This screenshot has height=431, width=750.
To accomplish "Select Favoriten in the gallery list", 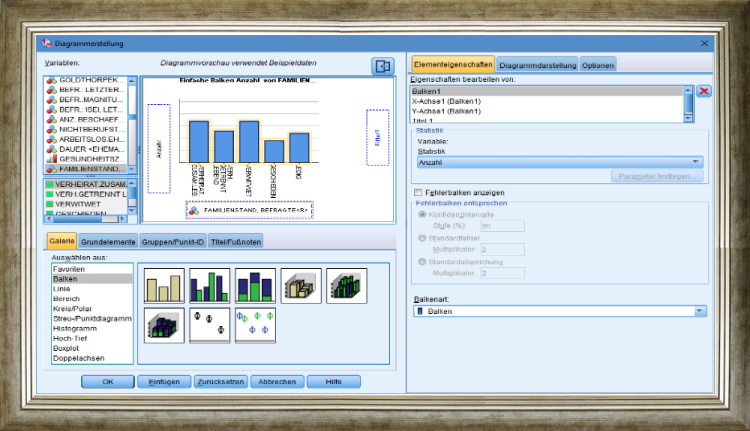I will coord(92,269).
